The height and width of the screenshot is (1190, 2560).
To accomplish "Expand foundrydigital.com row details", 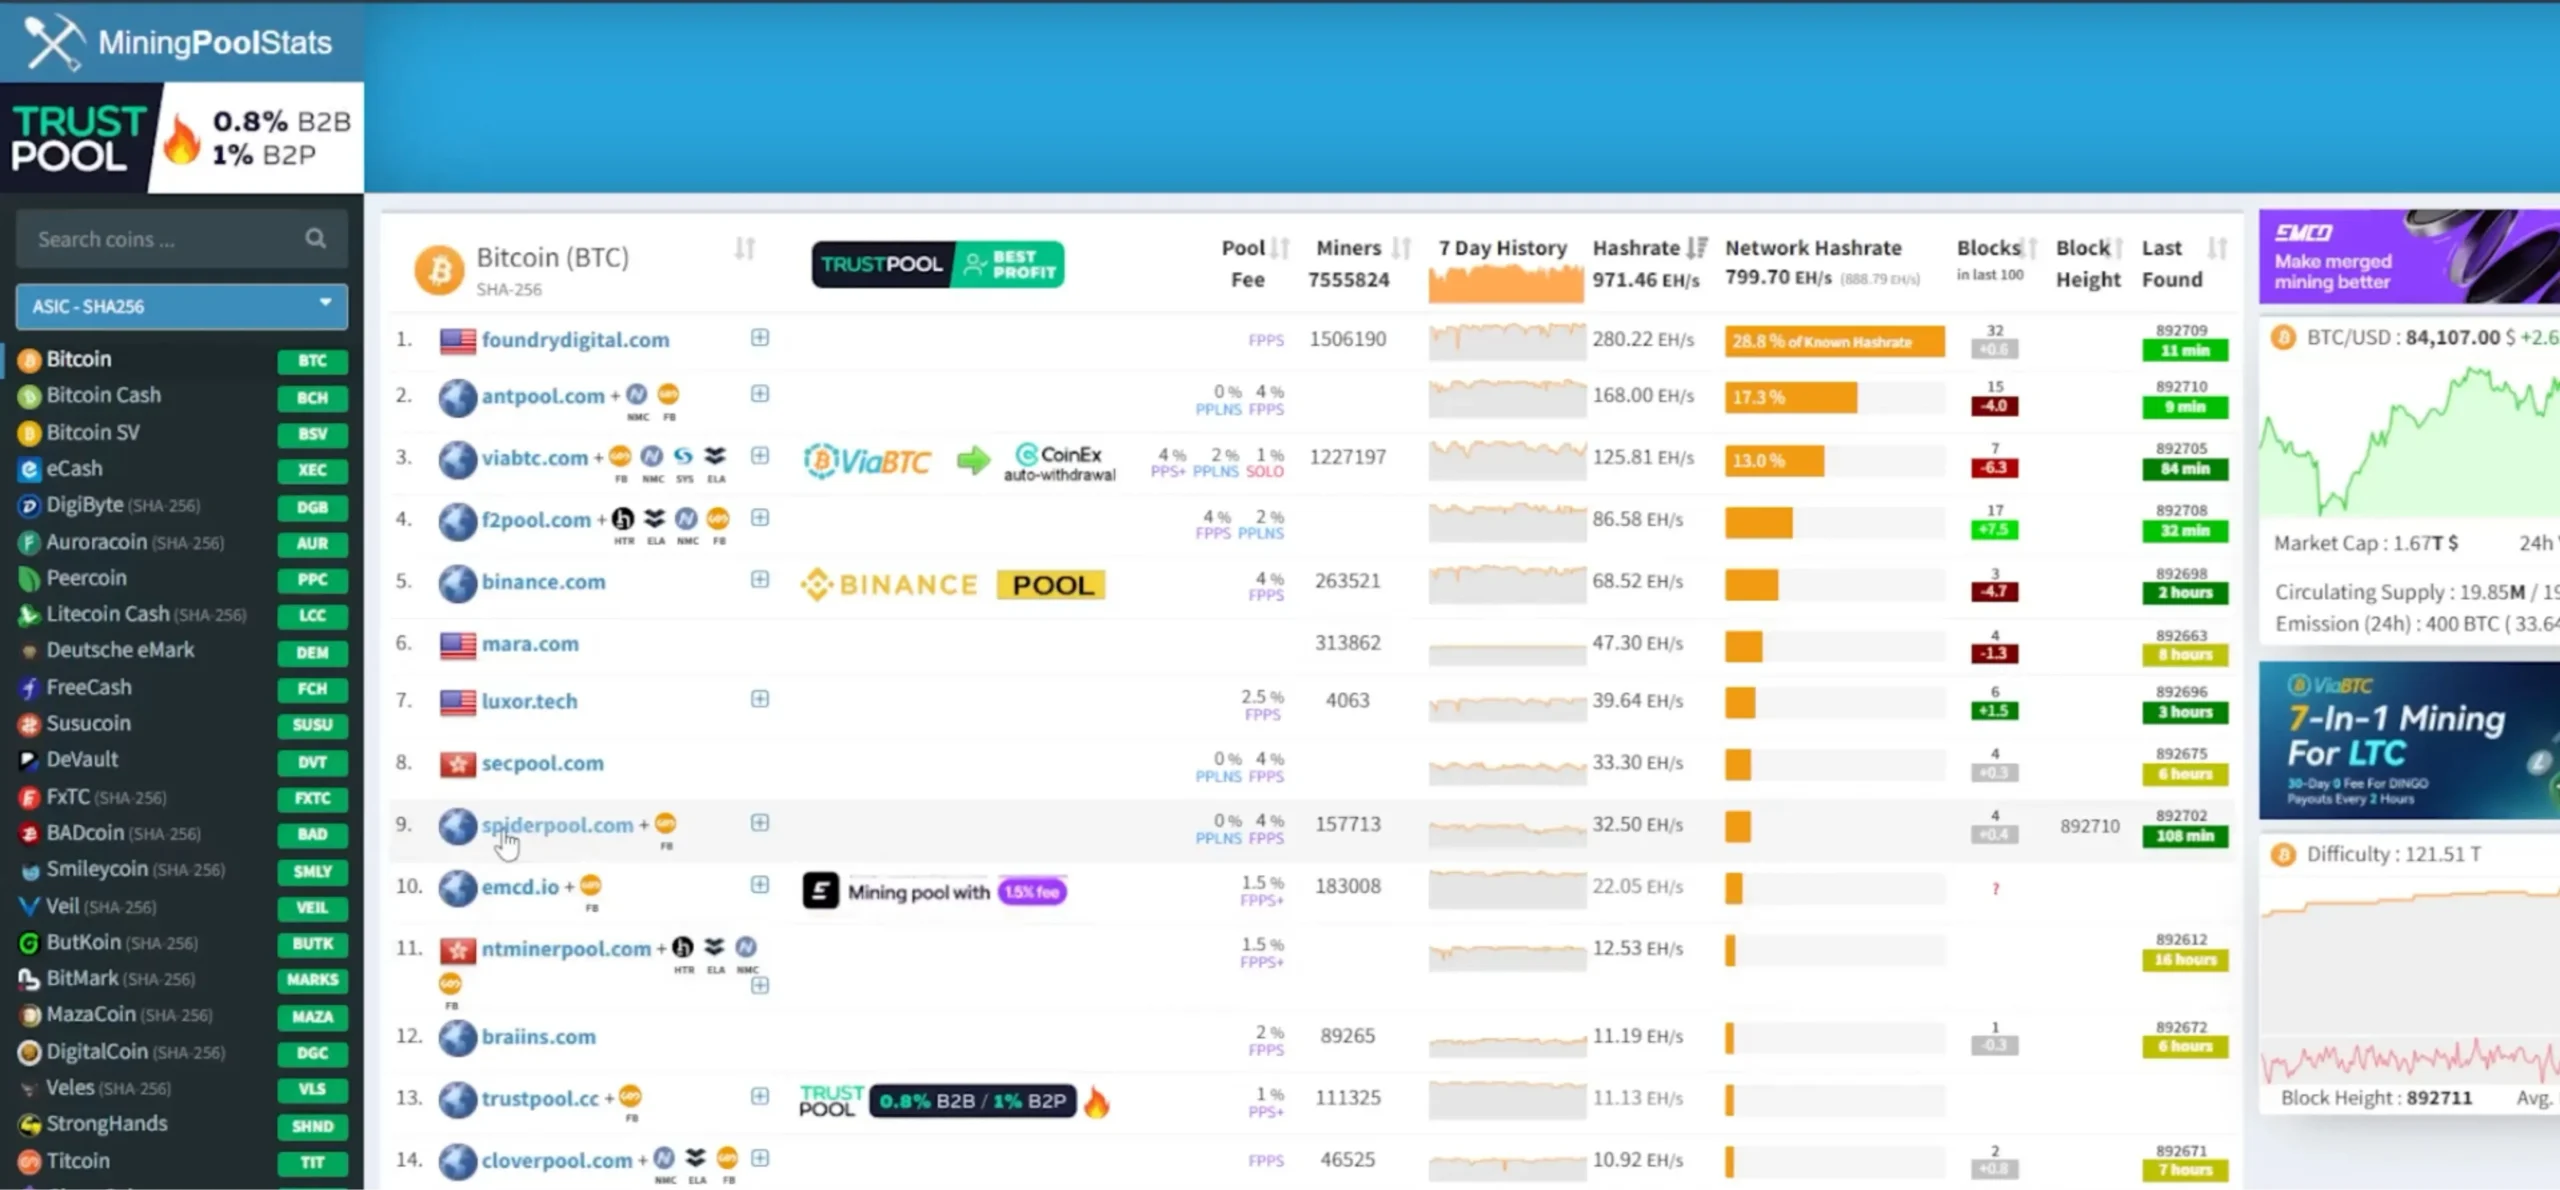I will (760, 337).
